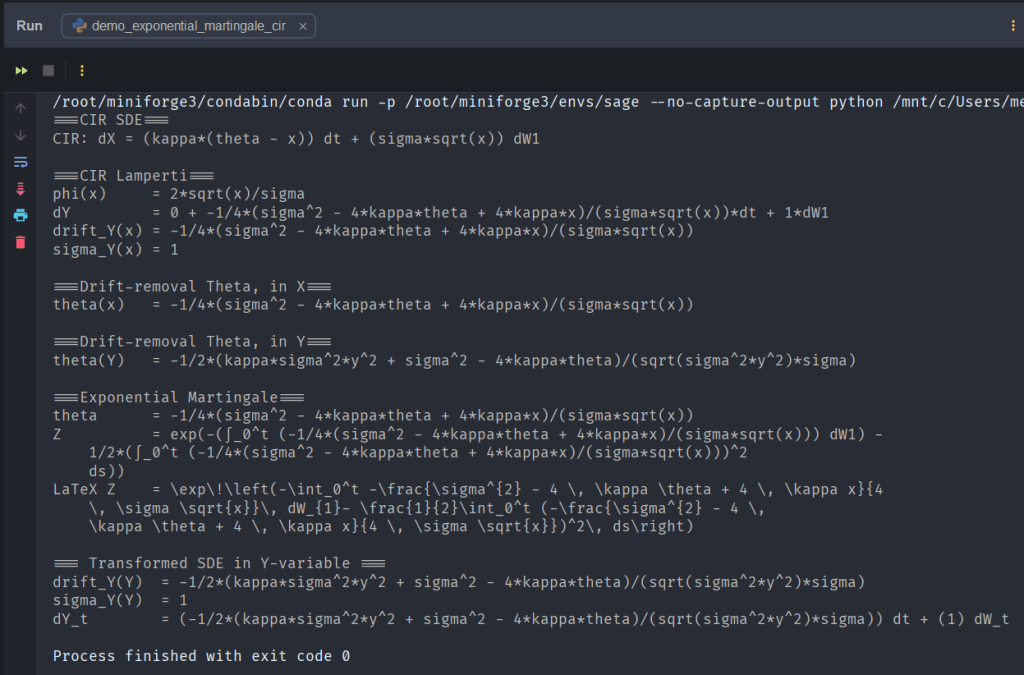Image resolution: width=1024 pixels, height=675 pixels.
Task: Click the Run tool window title
Action: (29, 26)
